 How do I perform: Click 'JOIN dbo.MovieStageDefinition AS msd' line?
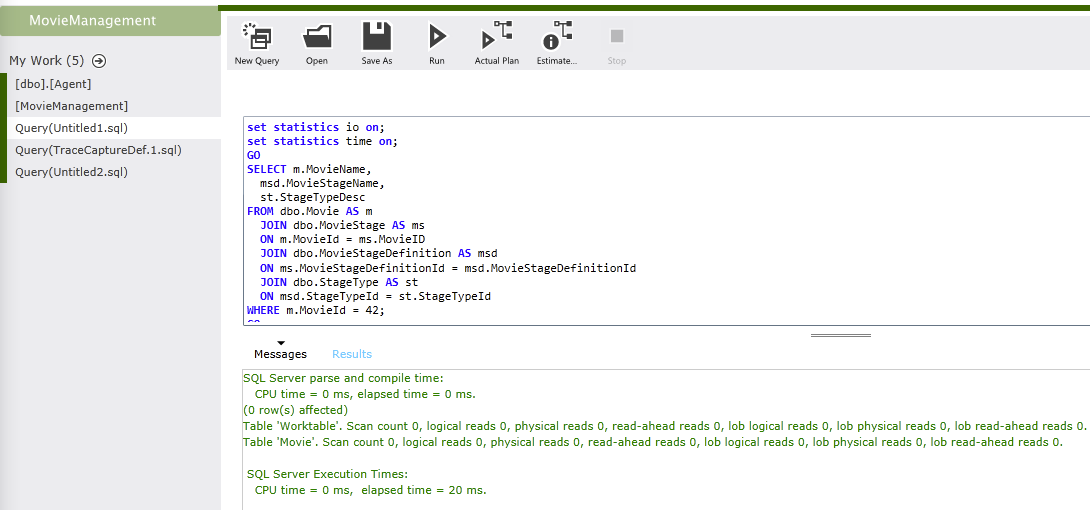click(x=379, y=254)
